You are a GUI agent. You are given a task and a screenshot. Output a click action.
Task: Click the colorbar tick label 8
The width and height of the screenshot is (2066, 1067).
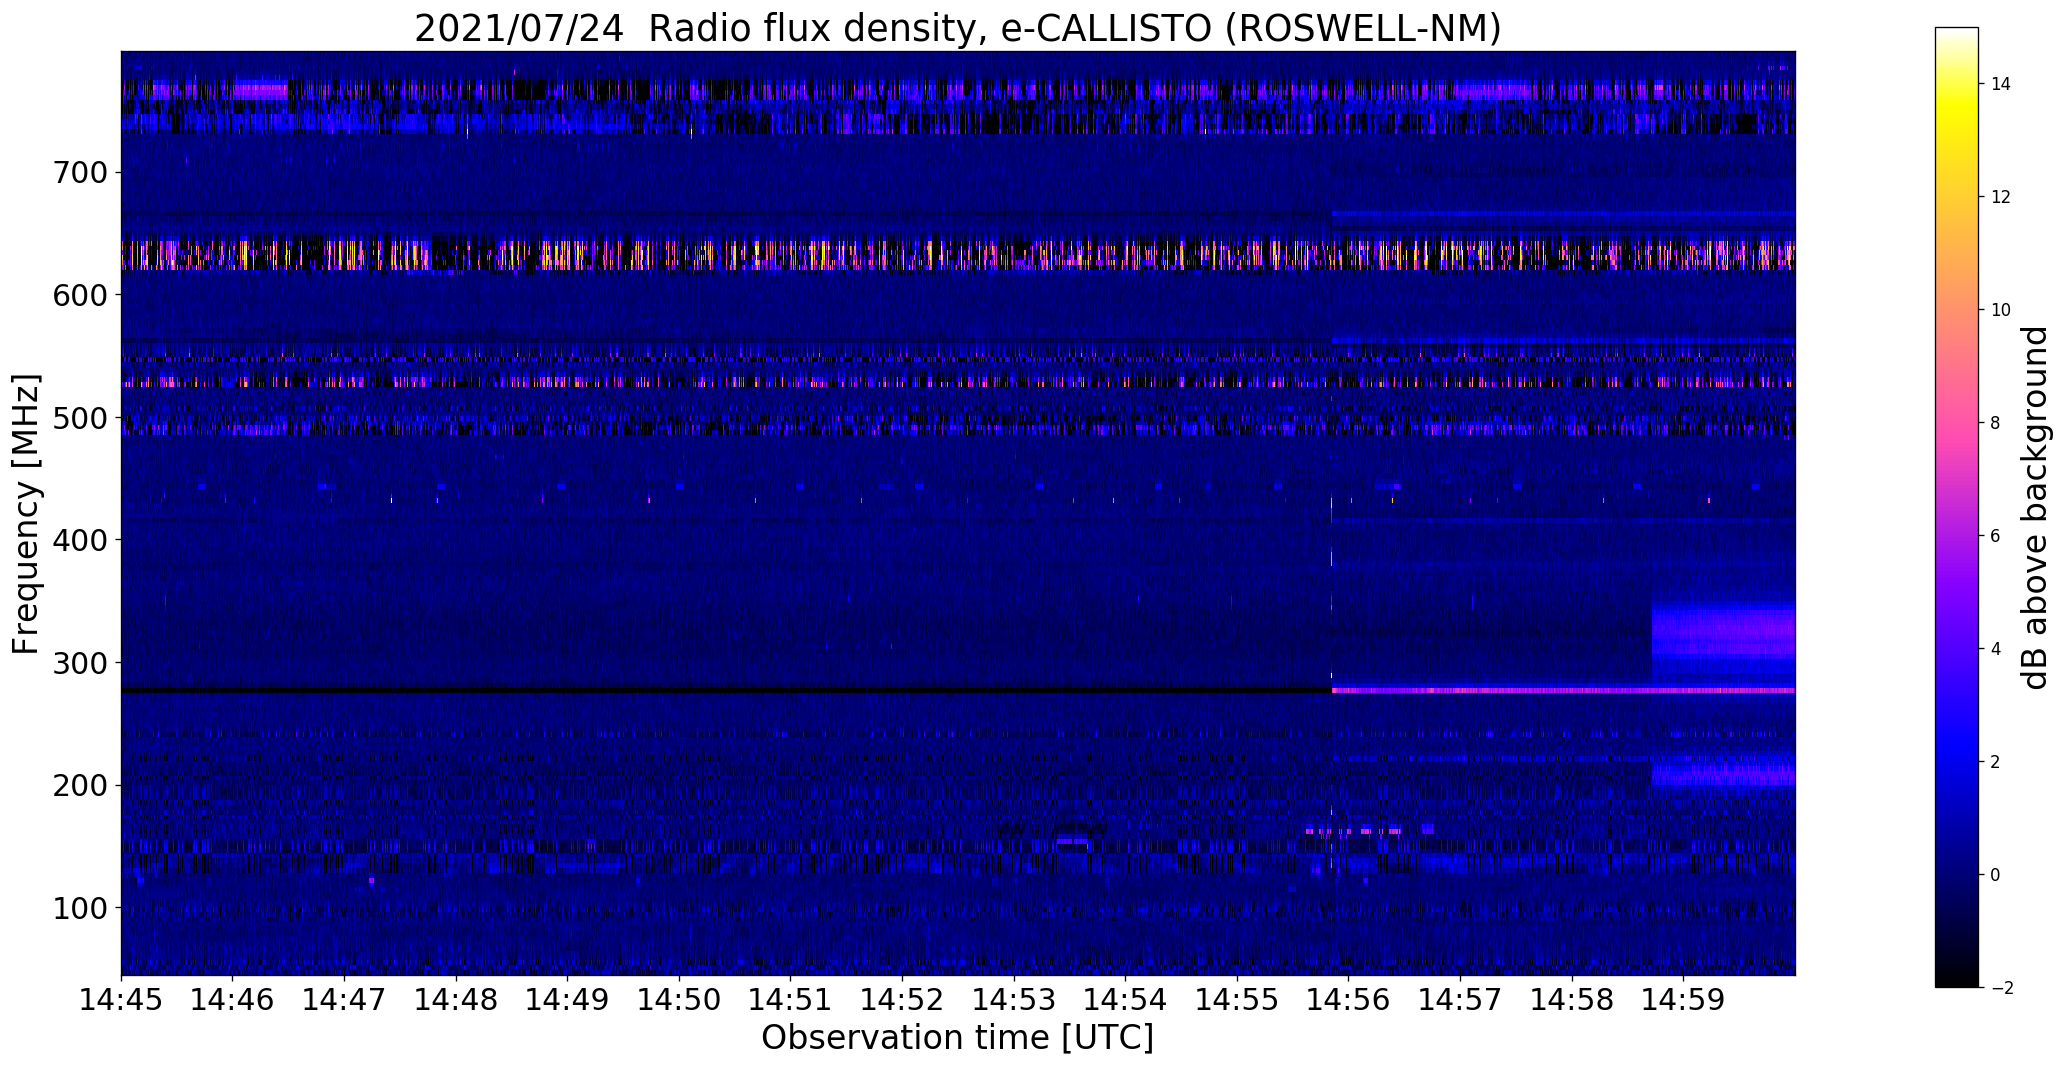click(x=1996, y=423)
